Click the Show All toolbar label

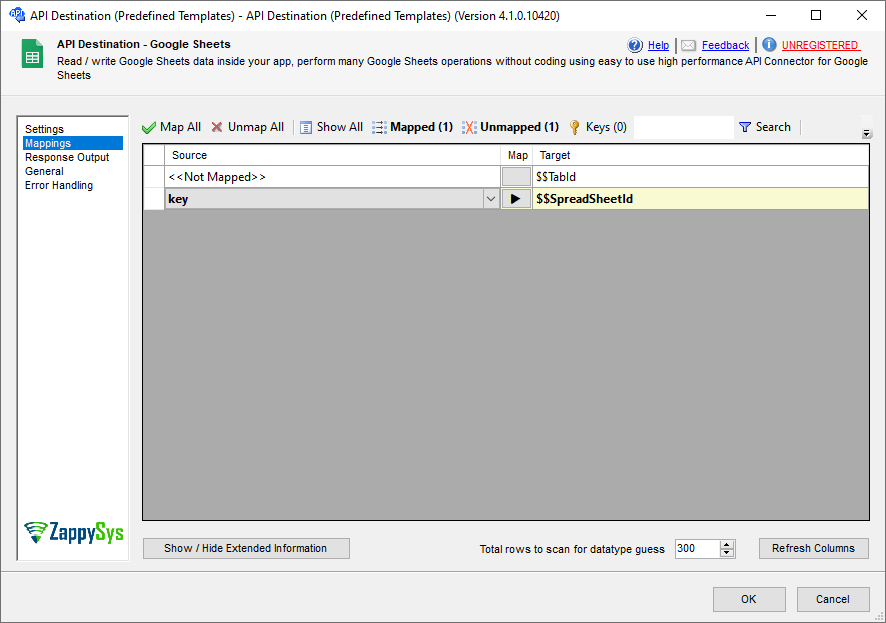(x=340, y=127)
